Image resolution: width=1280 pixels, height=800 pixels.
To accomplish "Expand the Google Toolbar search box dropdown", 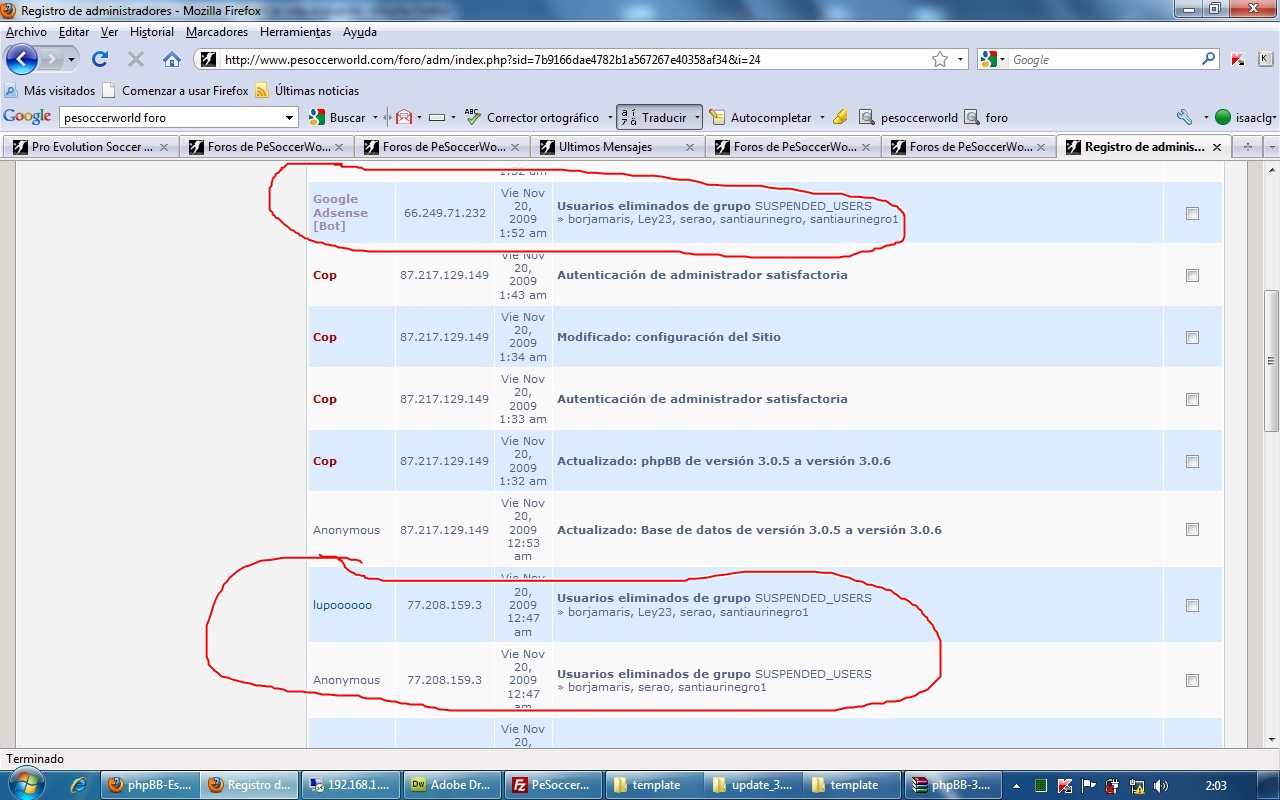I will point(290,118).
